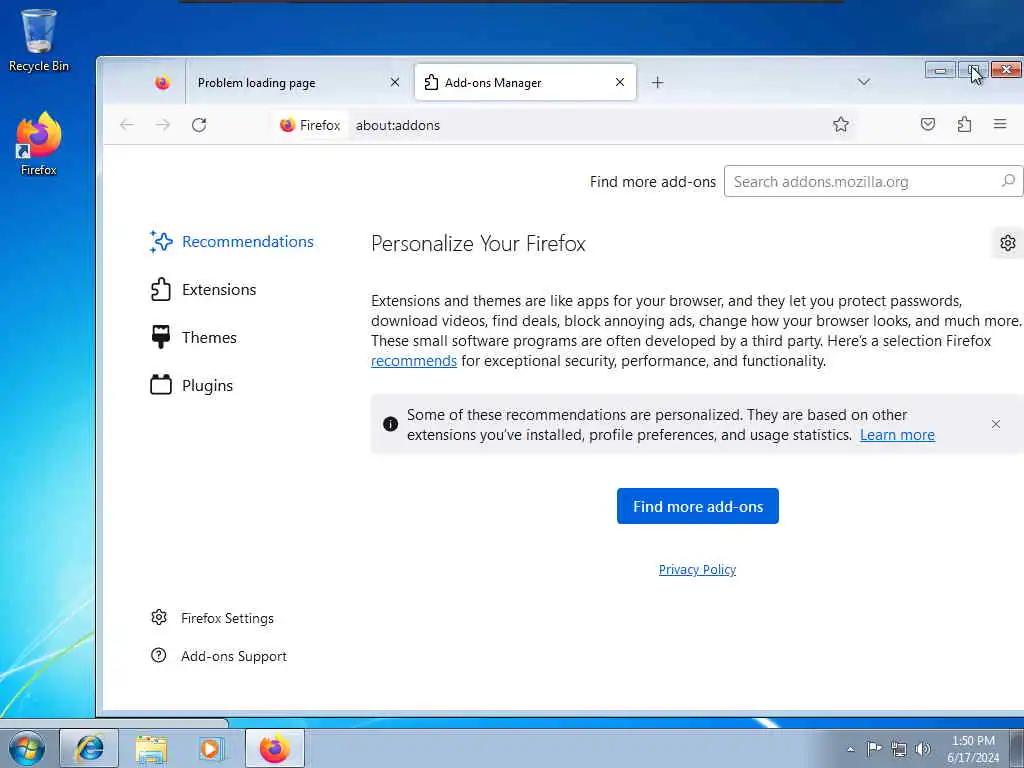Screen dimensions: 1024x768
Task: Close the Add-ons Manager tab
Action: pyautogui.click(x=620, y=82)
